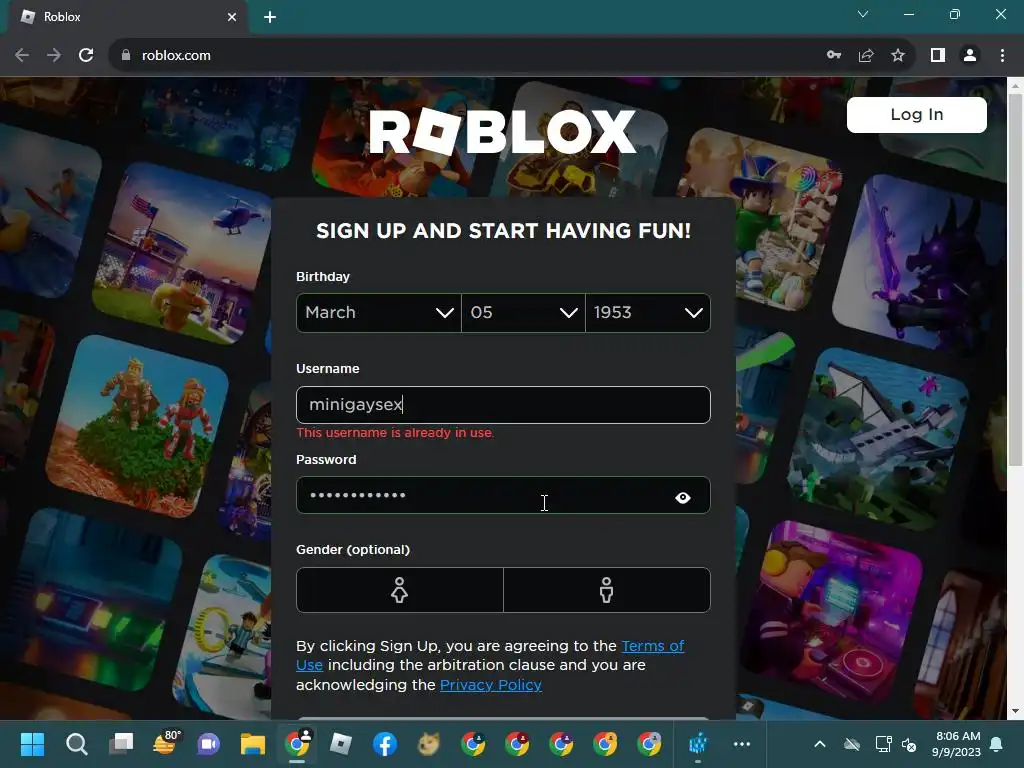This screenshot has height=768, width=1024.
Task: Reload the roblox.com page
Action: 86,56
